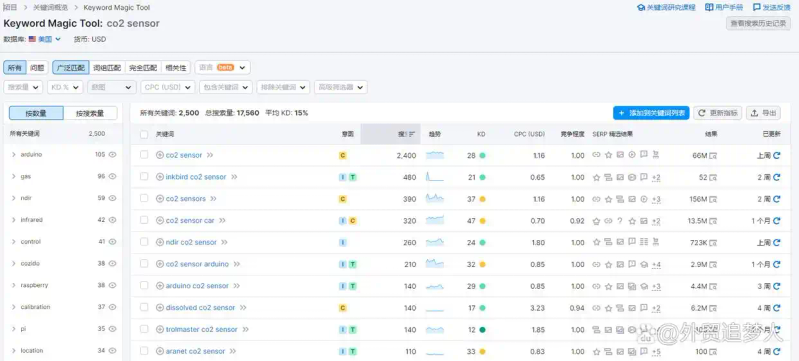Check the dissolved co2 sensor checkbox

pos(144,307)
